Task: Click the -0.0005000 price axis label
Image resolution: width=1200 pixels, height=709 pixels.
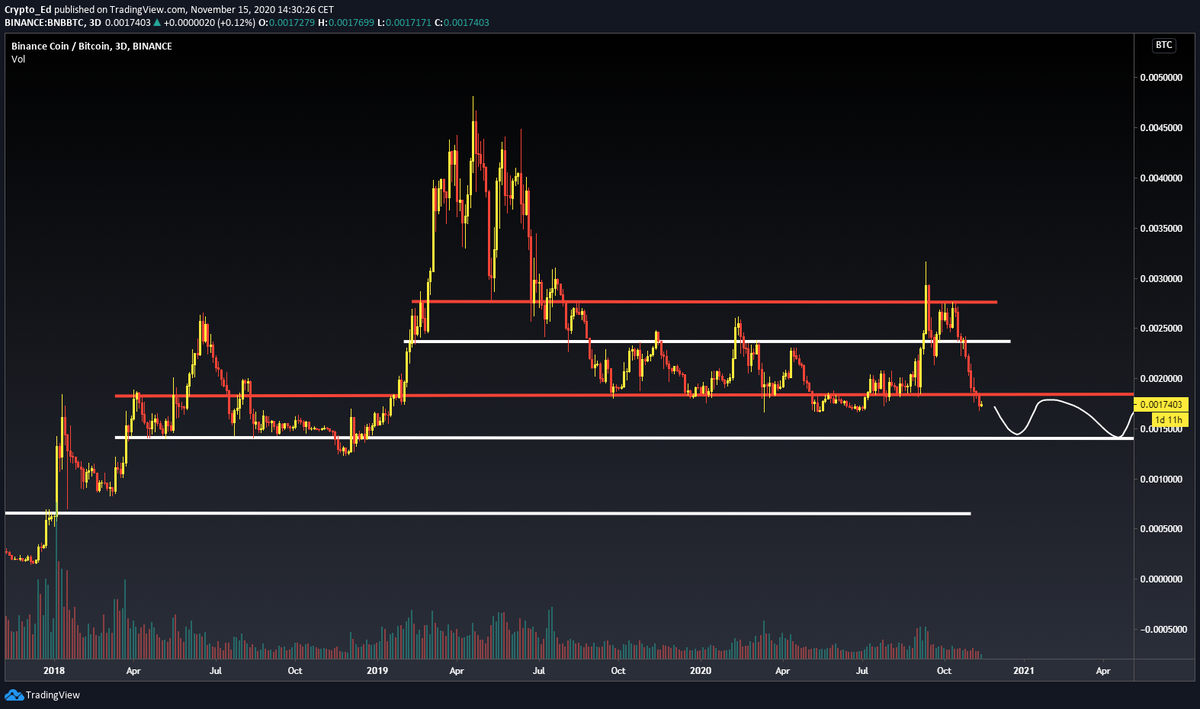Action: [1162, 630]
